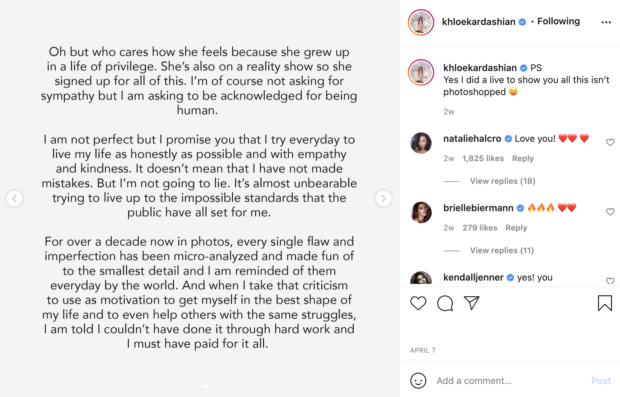620x397 pixels.
Task: Expand View replies (11)
Action: tap(502, 250)
